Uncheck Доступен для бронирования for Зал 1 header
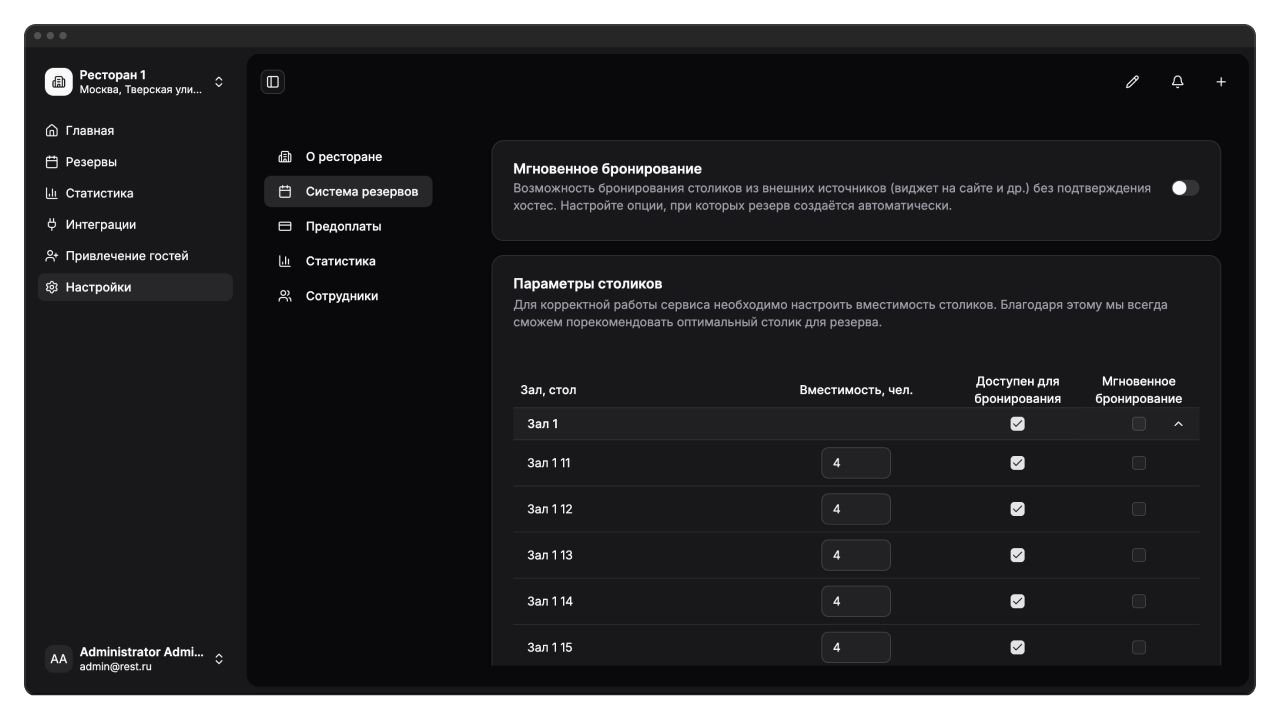This screenshot has height=720, width=1280. coord(1017,424)
